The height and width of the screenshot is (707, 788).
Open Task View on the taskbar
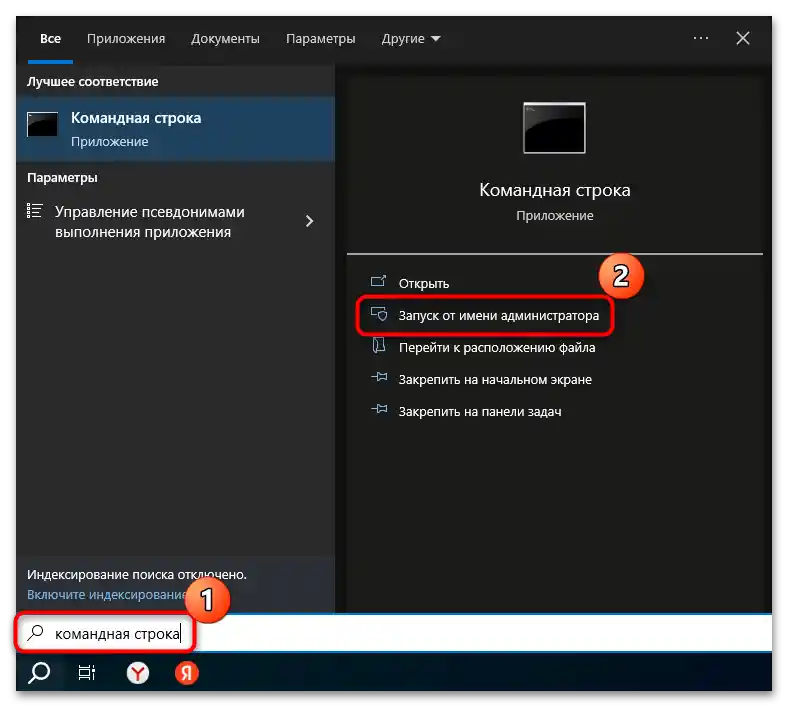coord(87,673)
